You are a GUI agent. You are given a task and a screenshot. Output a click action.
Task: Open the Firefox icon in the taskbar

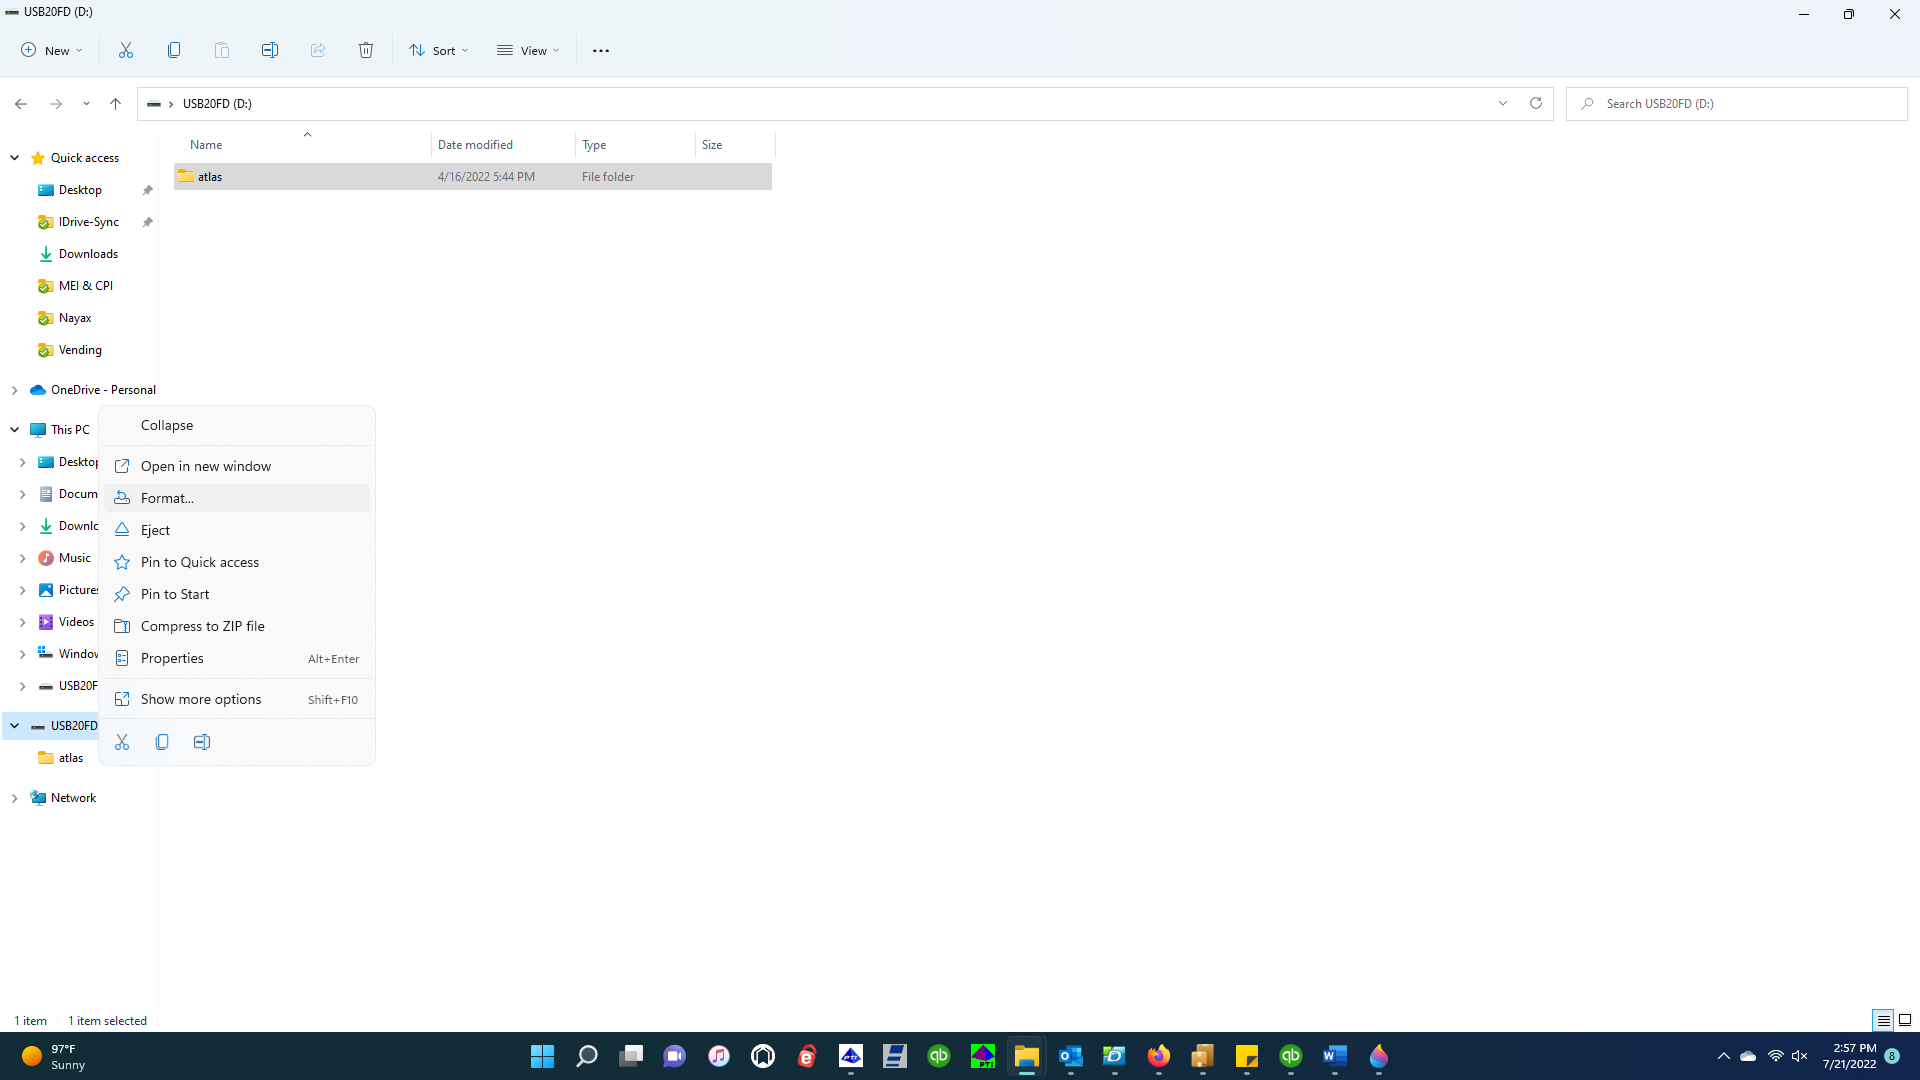[1158, 1056]
